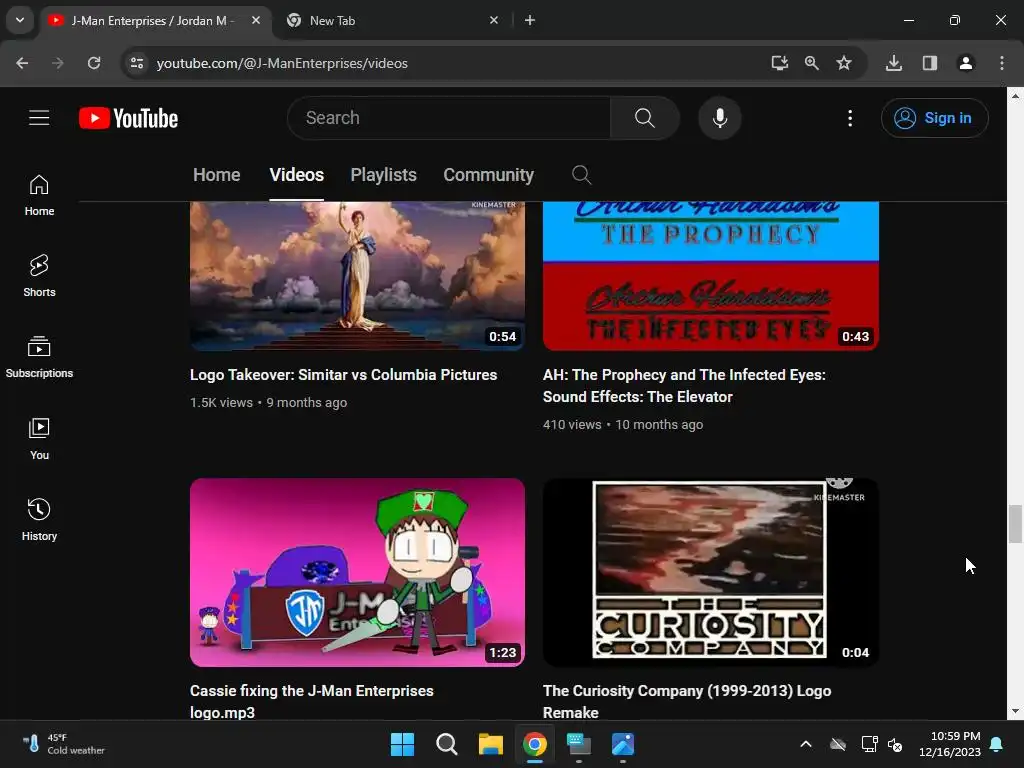Viewport: 1024px width, 768px height.
Task: Open AH: The Prophecy and Infected Eyes title
Action: pyautogui.click(x=684, y=386)
